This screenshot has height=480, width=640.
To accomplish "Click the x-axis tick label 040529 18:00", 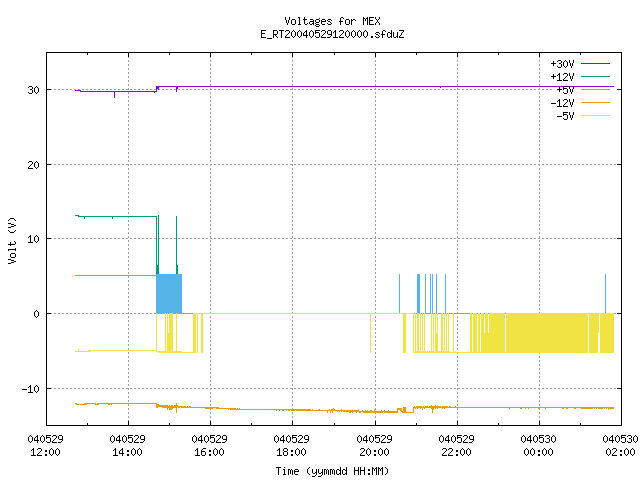I will coord(291,445).
